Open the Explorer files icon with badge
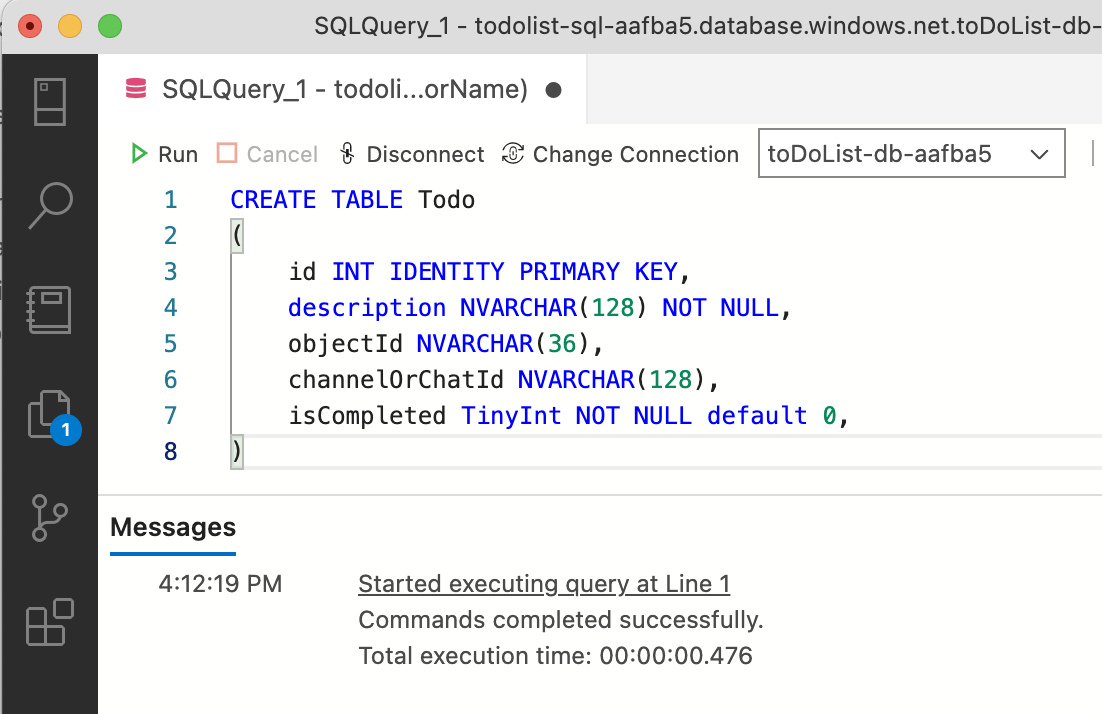1102x714 pixels. [49, 413]
